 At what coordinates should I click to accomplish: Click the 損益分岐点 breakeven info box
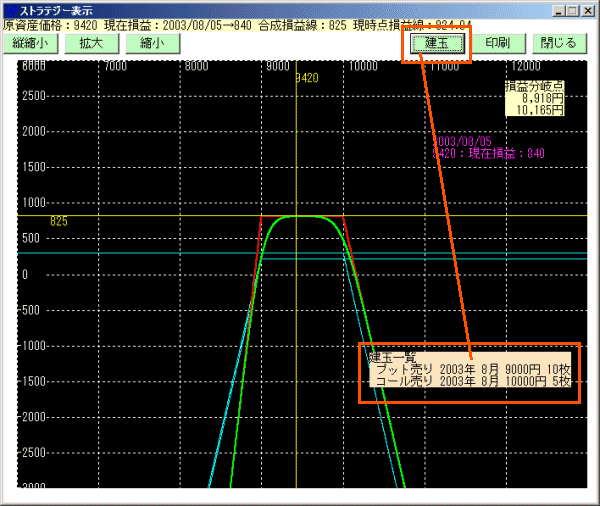pyautogui.click(x=534, y=99)
